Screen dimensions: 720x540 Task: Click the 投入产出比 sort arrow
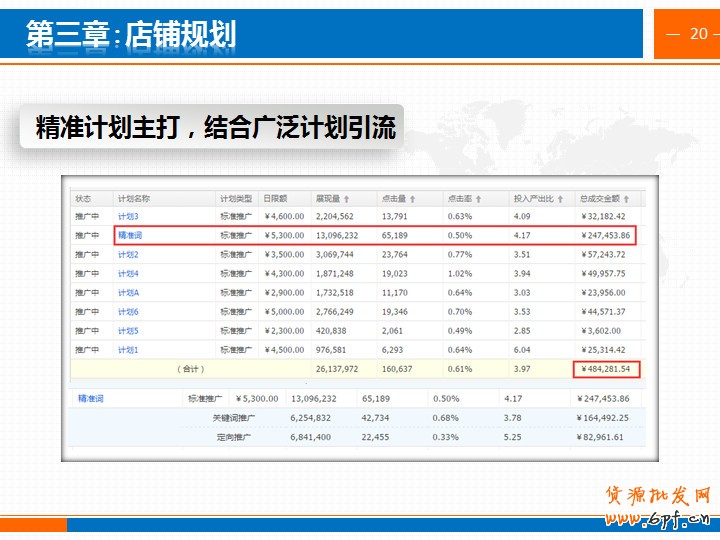tap(561, 199)
